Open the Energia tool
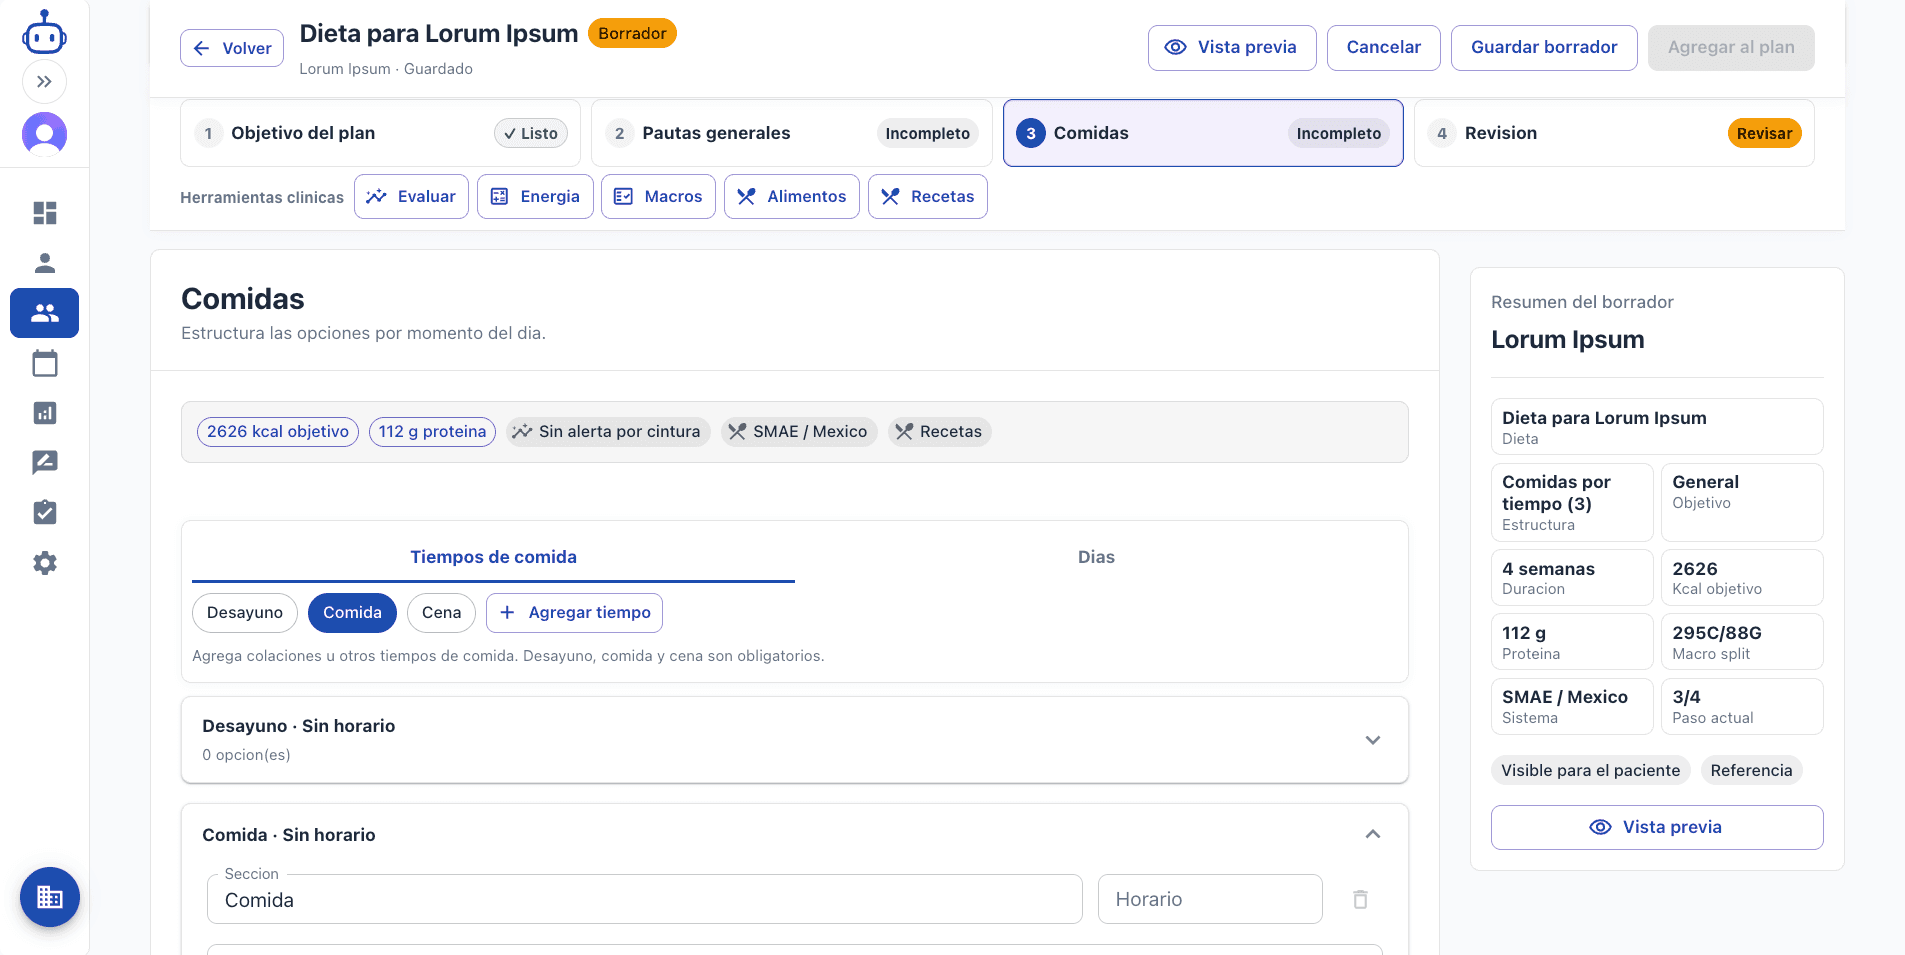Viewport: 1905px width, 955px height. tap(535, 197)
